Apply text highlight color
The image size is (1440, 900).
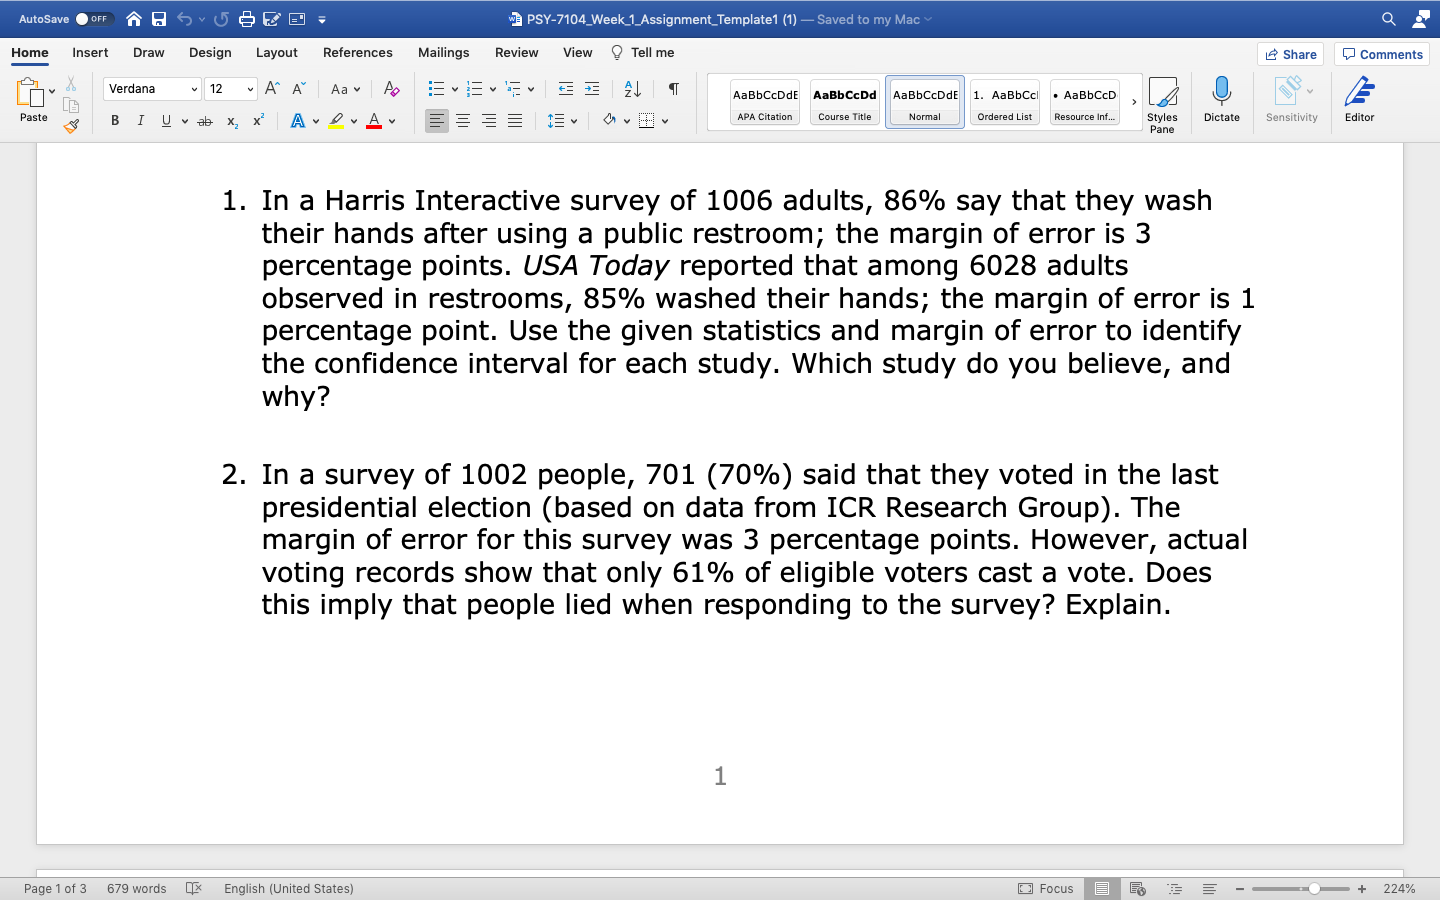click(x=336, y=121)
